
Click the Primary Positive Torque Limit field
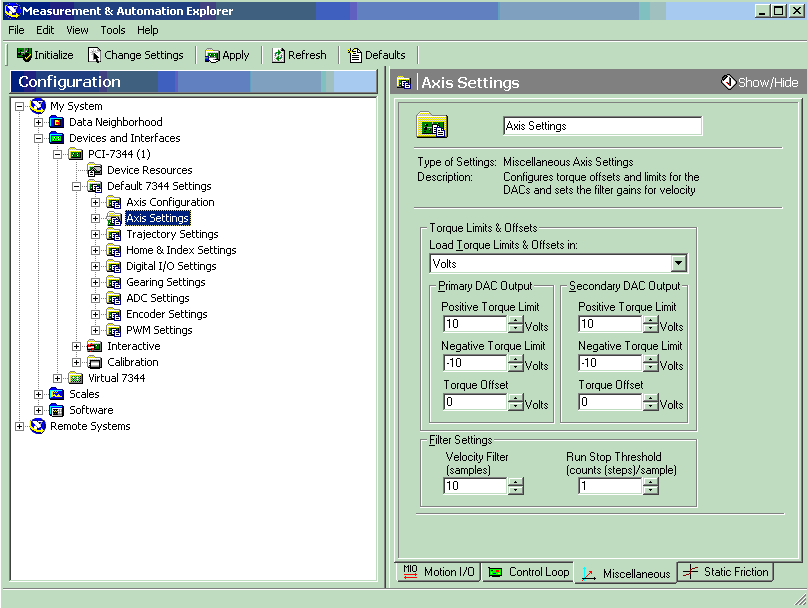475,324
